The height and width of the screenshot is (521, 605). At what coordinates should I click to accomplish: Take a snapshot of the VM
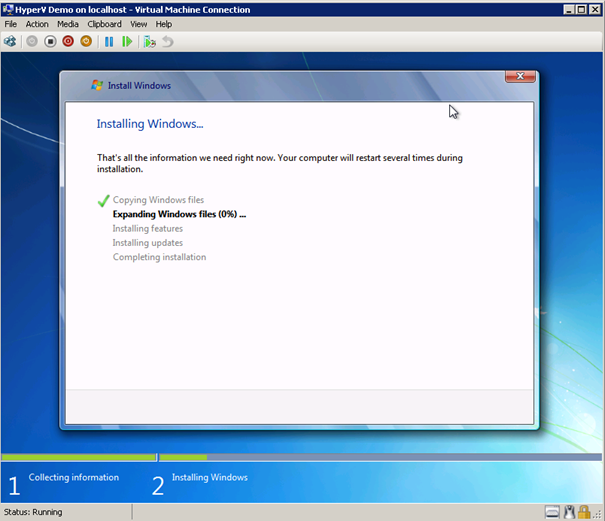pos(150,41)
